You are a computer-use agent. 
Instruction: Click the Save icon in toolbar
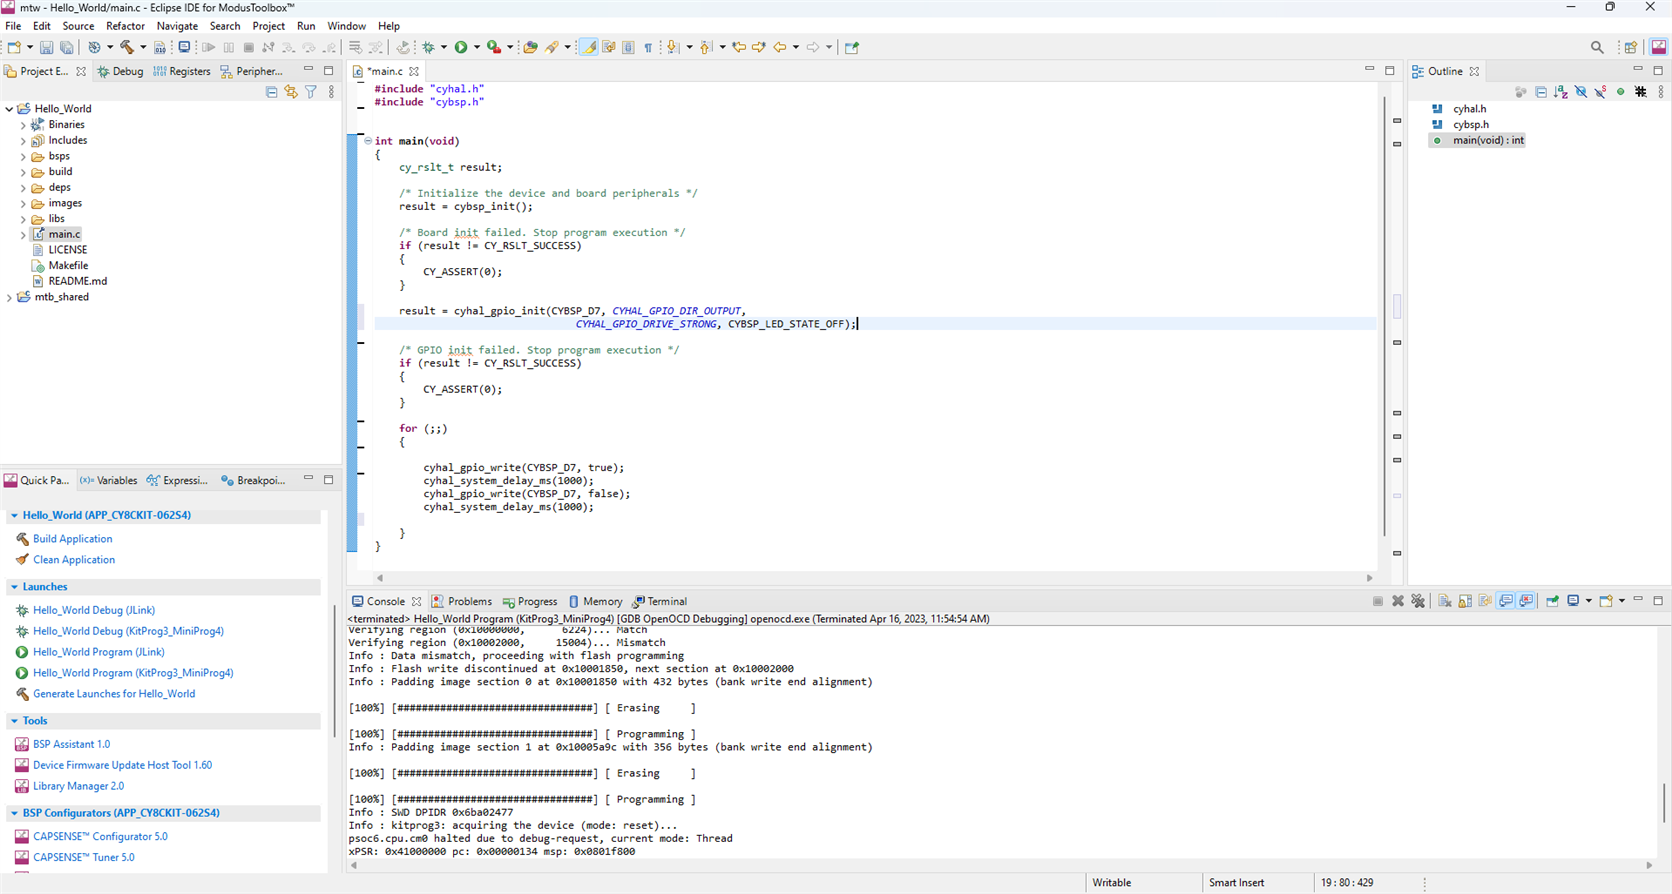click(x=47, y=47)
